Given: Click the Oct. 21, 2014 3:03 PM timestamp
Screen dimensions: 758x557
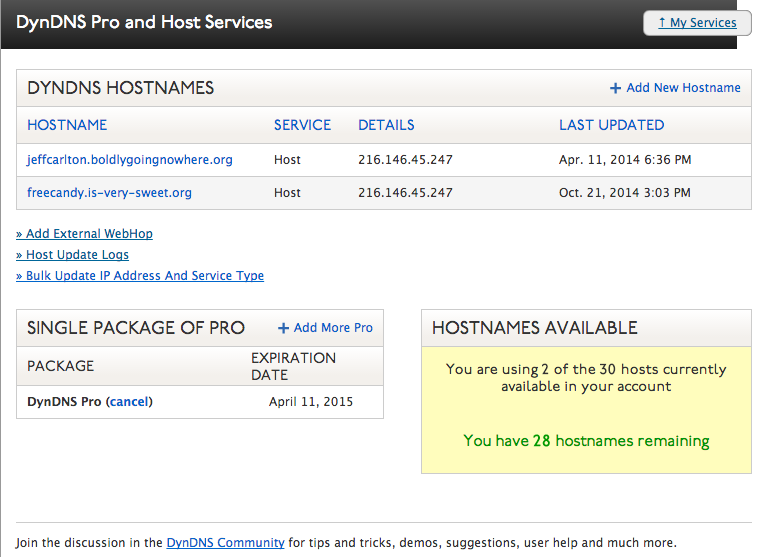Looking at the screenshot, I should point(625,193).
